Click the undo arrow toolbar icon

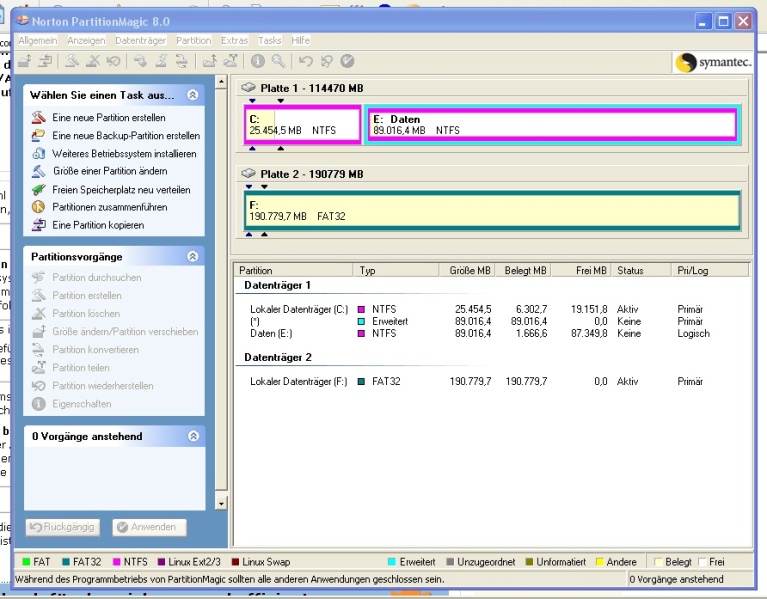tap(306, 61)
